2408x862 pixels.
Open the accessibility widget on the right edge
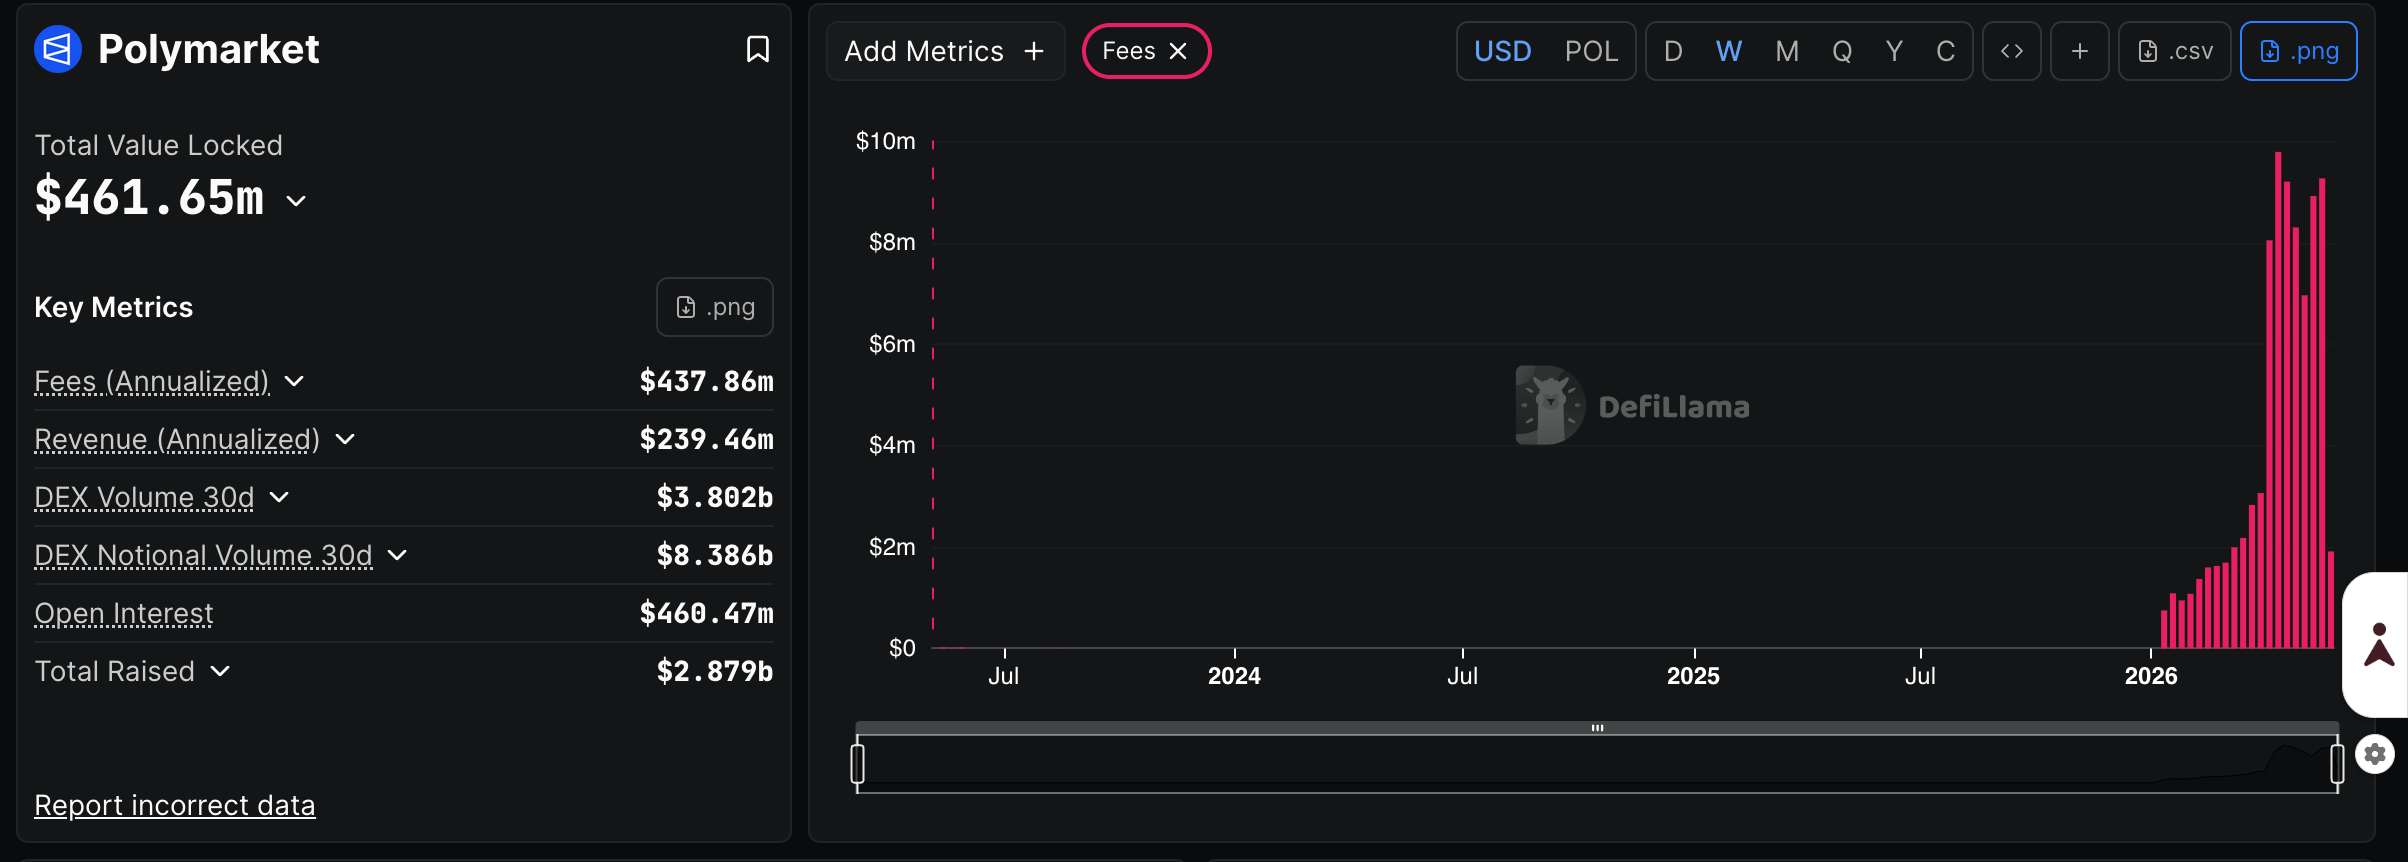(x=2378, y=645)
